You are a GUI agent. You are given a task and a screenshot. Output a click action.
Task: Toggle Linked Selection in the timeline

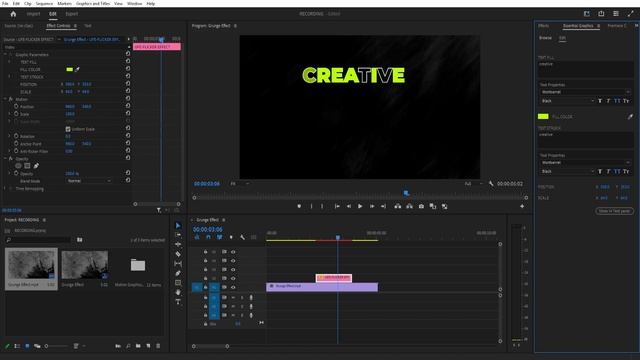pos(220,237)
